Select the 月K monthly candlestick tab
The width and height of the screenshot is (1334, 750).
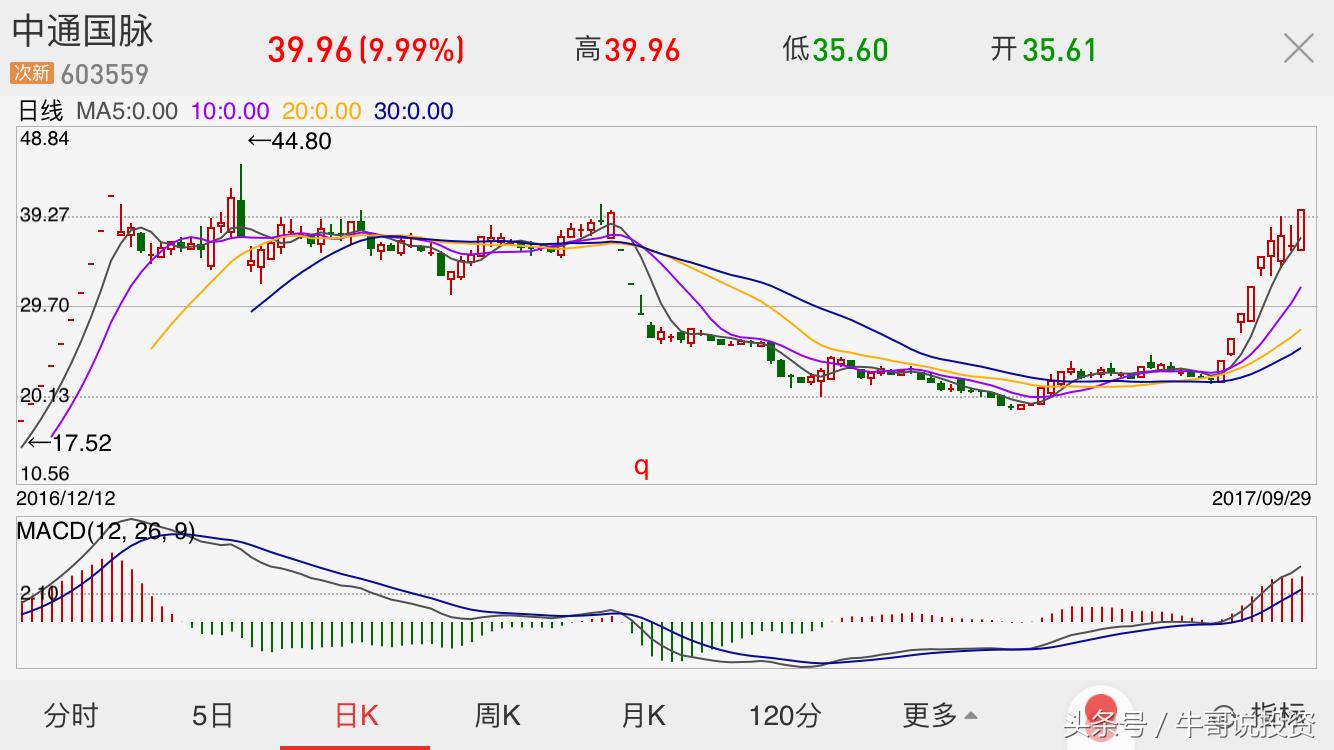click(643, 715)
